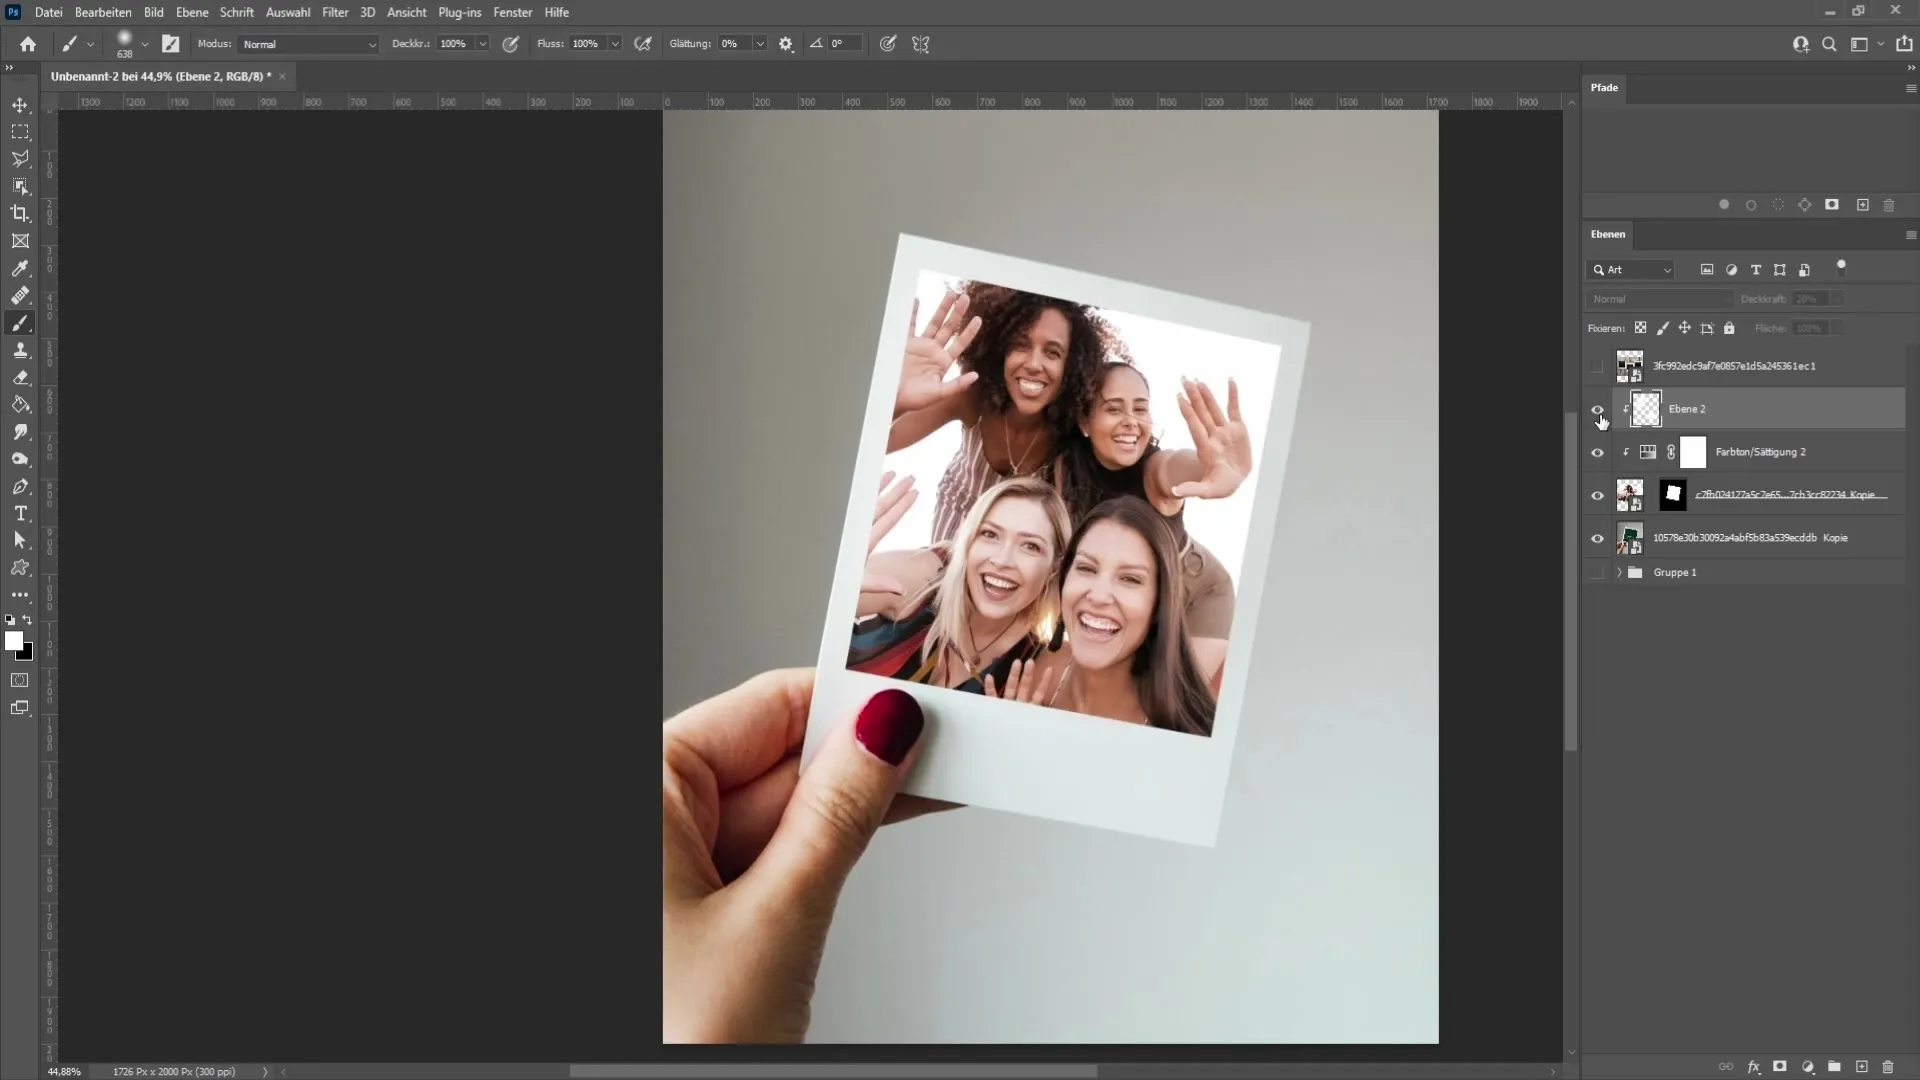1920x1080 pixels.
Task: Select the Object Selection tool
Action: point(20,186)
